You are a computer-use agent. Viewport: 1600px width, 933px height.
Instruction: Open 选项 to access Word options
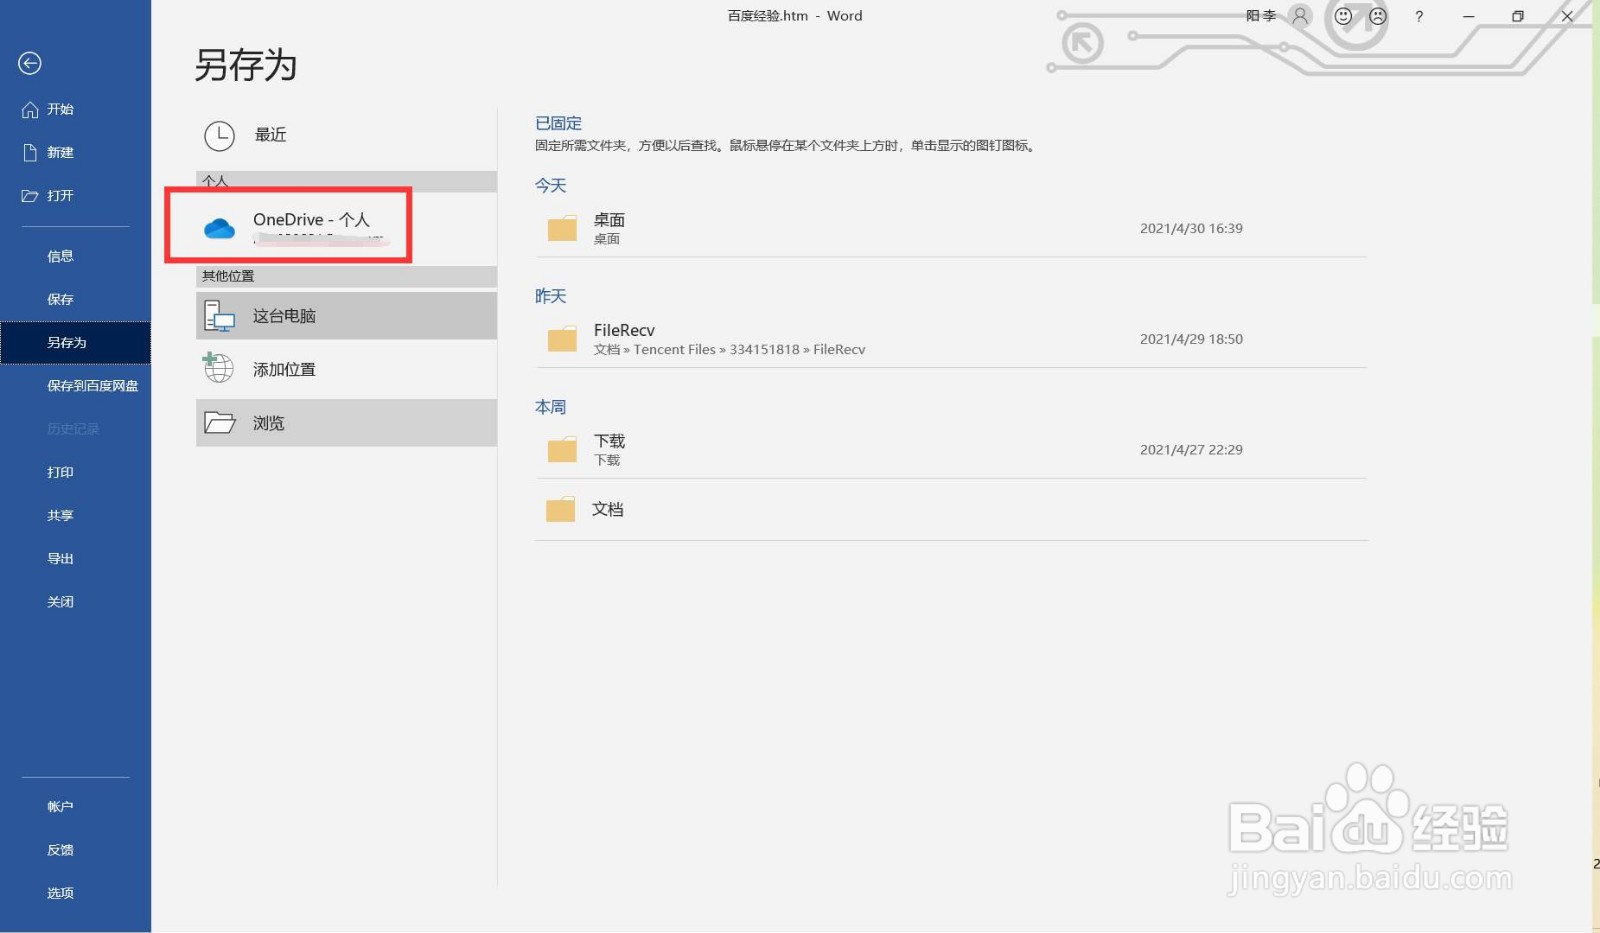click(60, 892)
